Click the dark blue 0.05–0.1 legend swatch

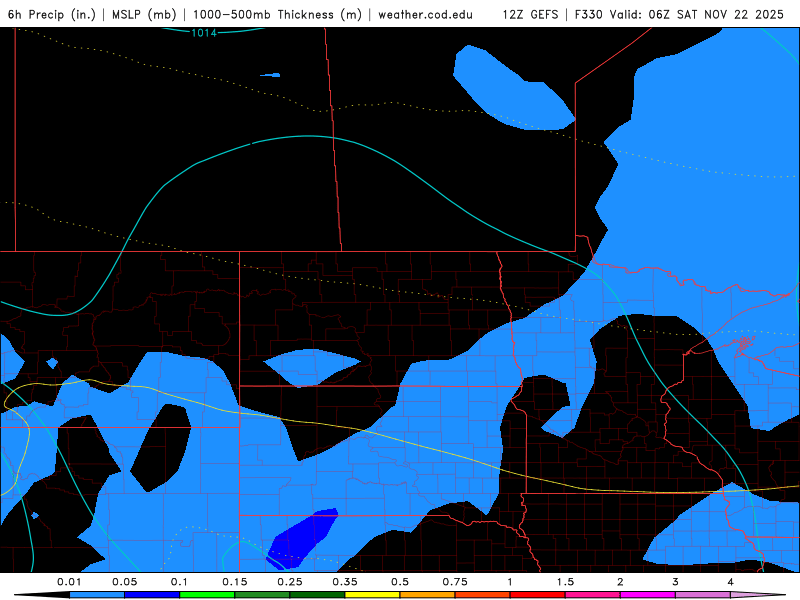(x=152, y=595)
